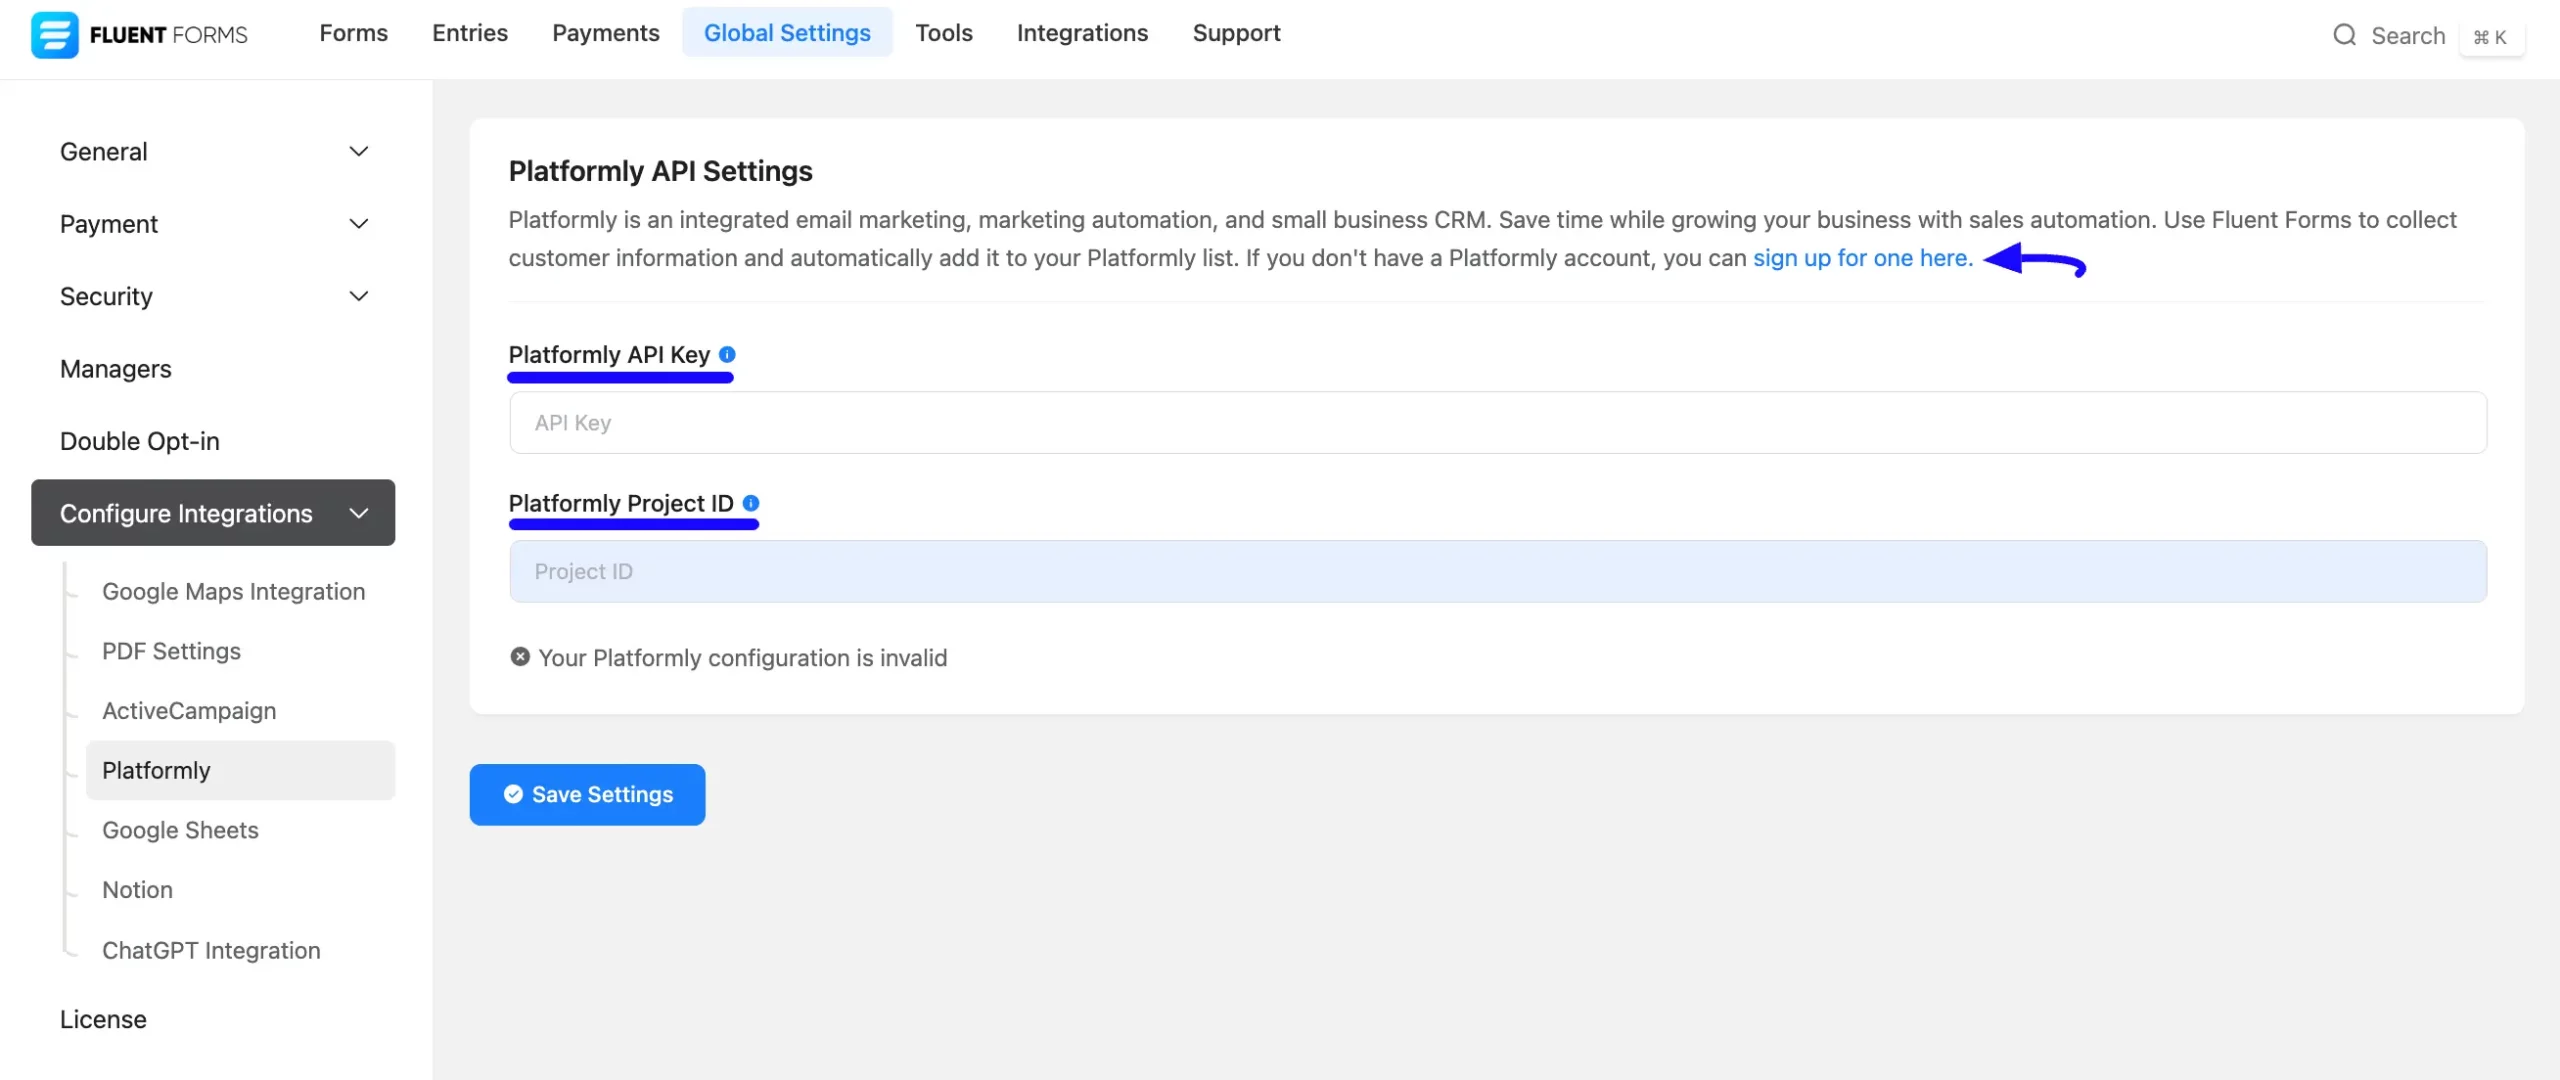Screen dimensions: 2560x1080
Task: Open Google Sheets integration settings
Action: click(180, 830)
